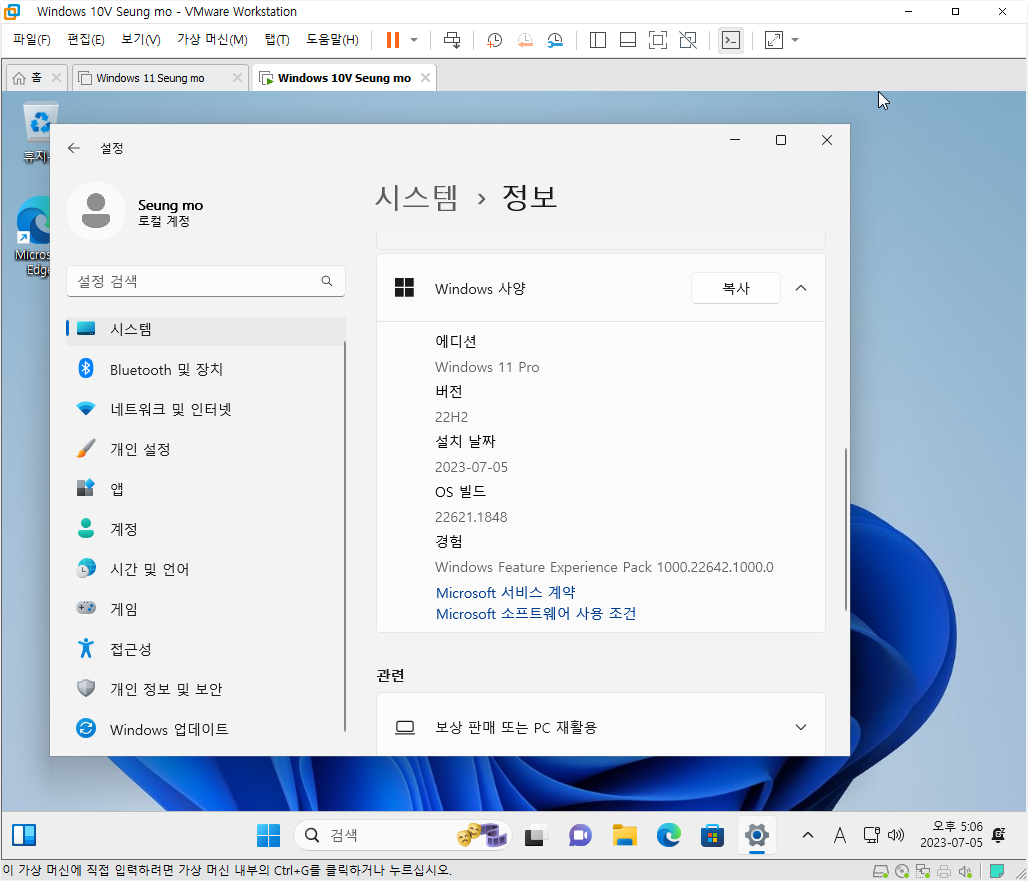Open Task View on taskbar
1028x881 pixels.
click(x=535, y=835)
